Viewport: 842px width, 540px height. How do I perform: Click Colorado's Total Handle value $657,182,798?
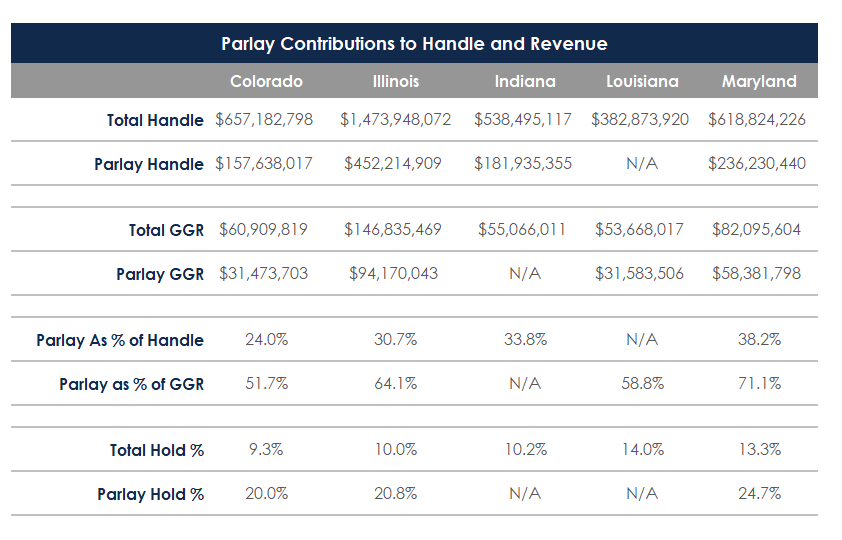tap(264, 120)
